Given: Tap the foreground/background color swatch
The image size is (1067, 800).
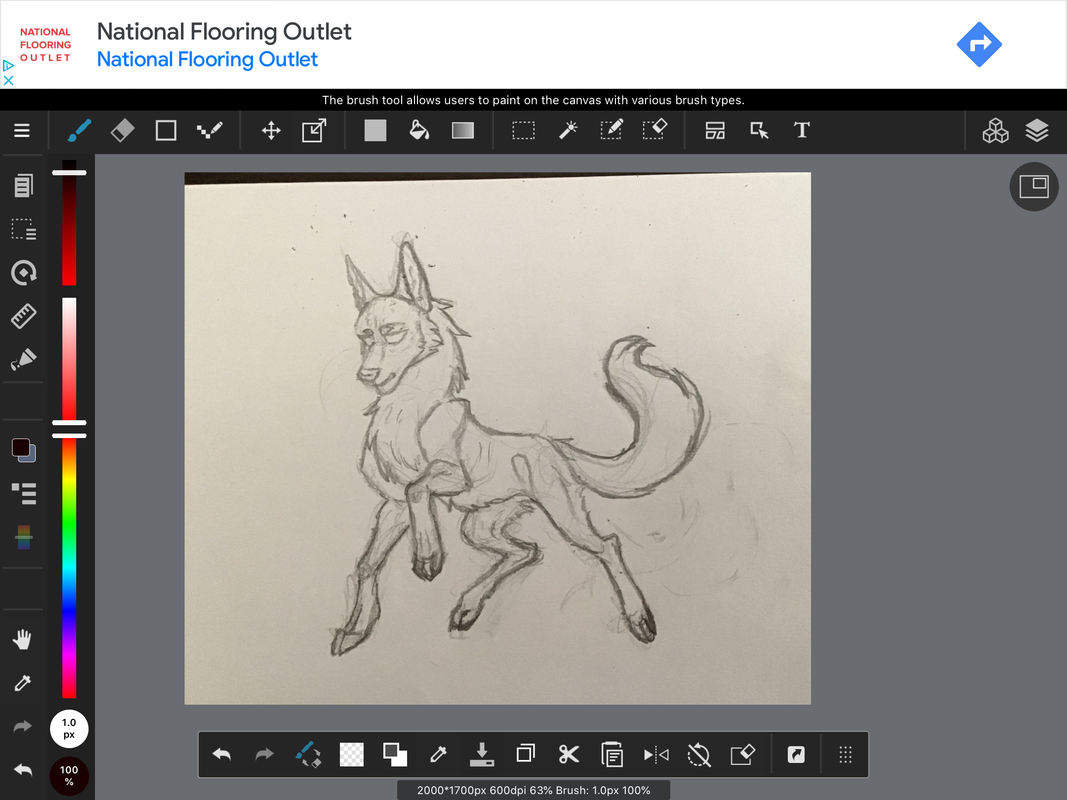Looking at the screenshot, I should coord(24,450).
